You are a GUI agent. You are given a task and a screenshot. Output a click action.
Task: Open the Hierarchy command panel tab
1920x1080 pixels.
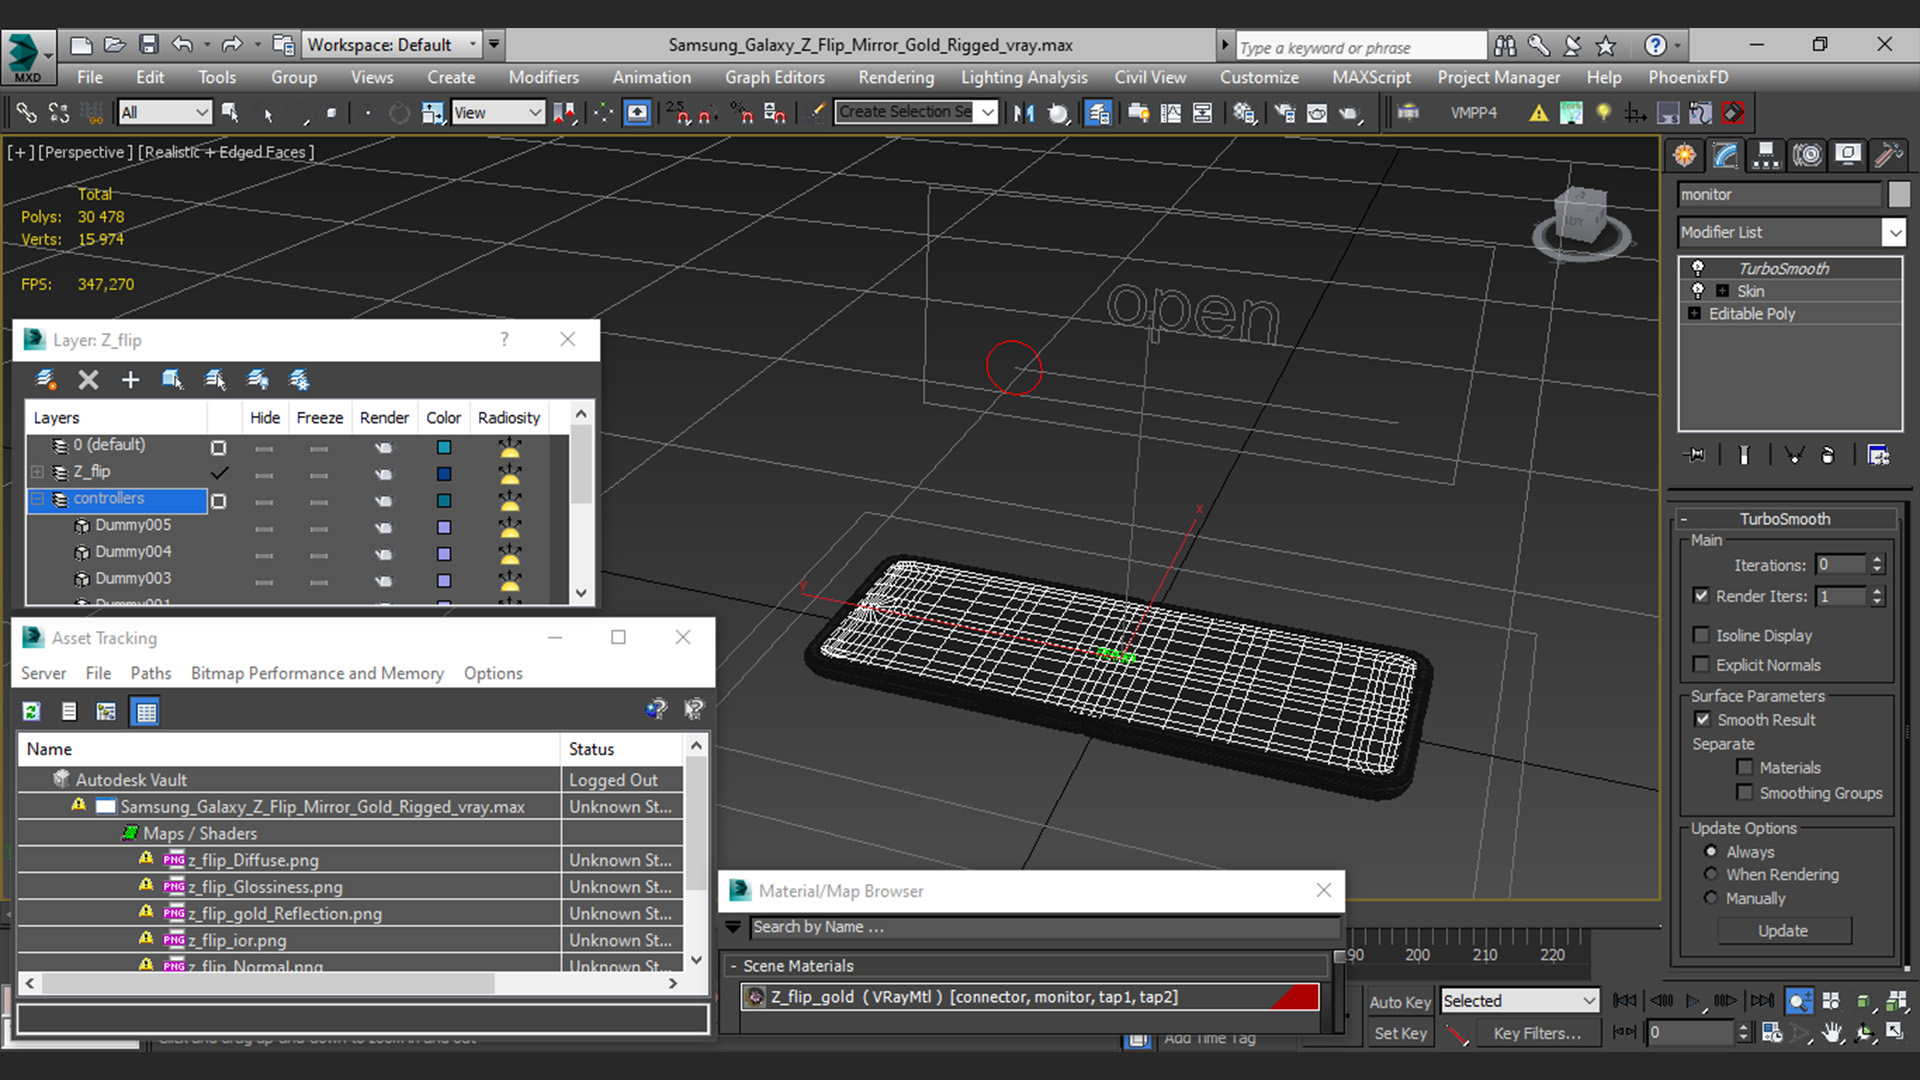coord(1766,155)
